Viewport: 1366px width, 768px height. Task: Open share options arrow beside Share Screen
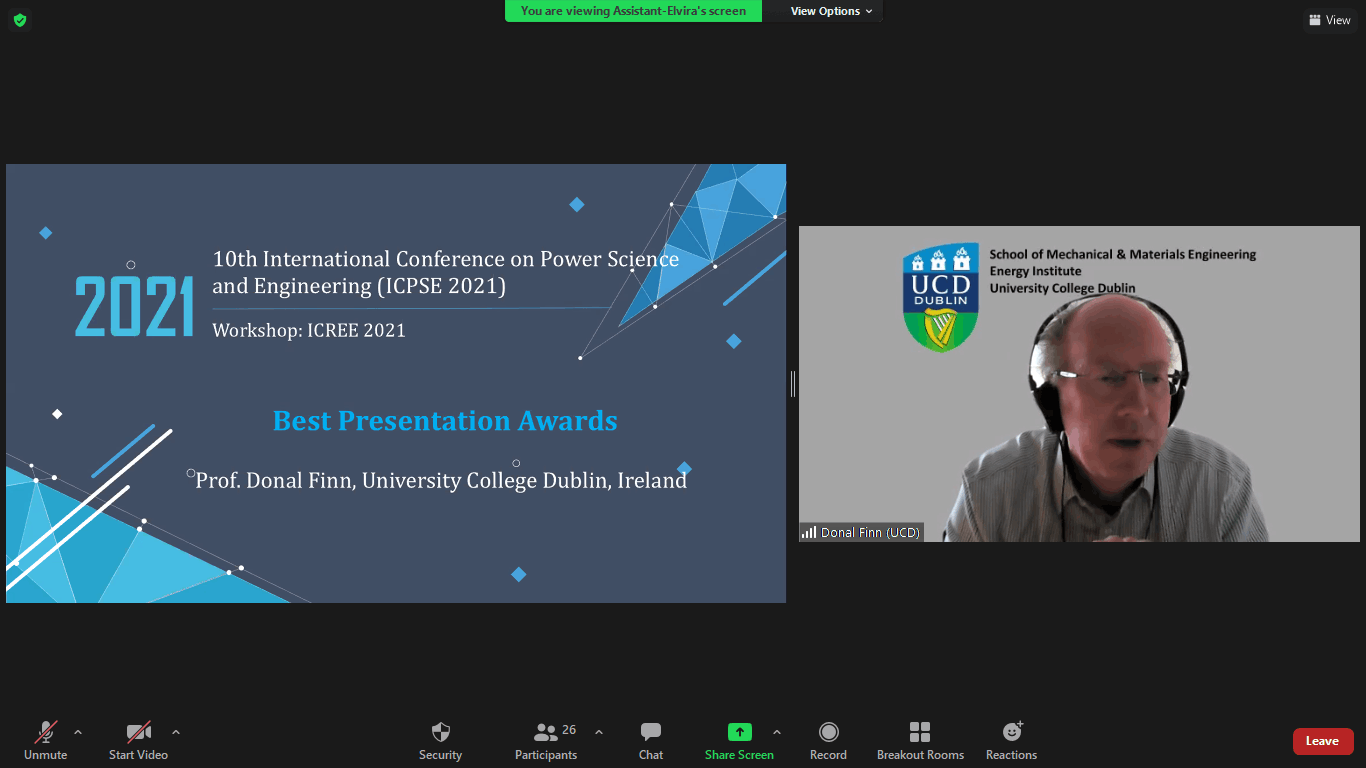point(777,732)
